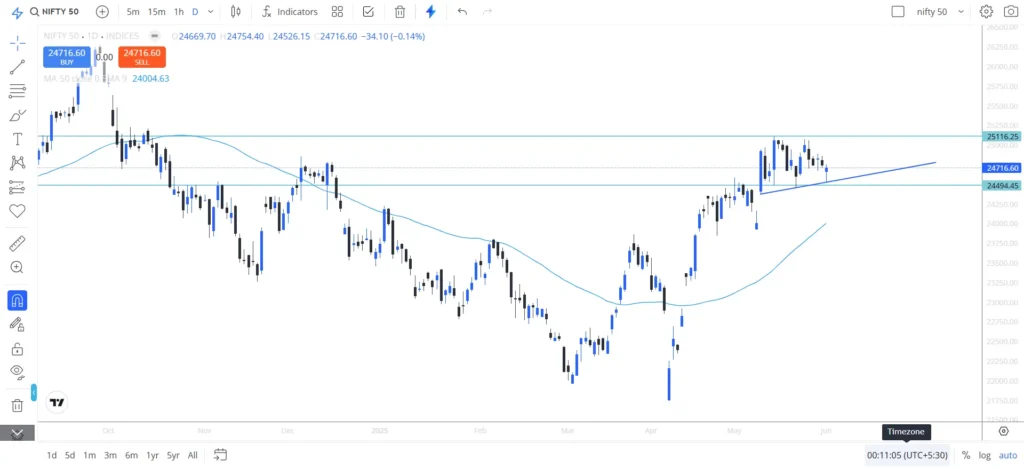The image size is (1024, 468).
Task: Open chart settings gear
Action: (986, 12)
